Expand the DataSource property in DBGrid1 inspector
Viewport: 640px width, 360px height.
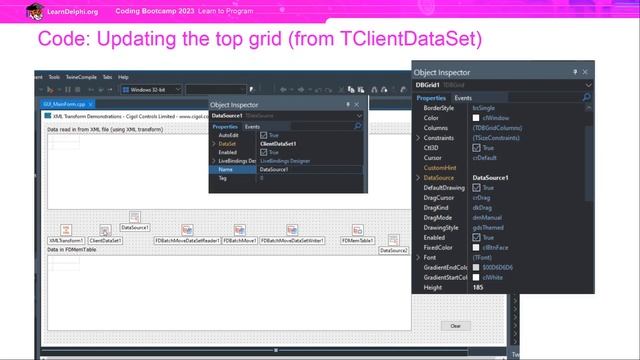[418, 178]
